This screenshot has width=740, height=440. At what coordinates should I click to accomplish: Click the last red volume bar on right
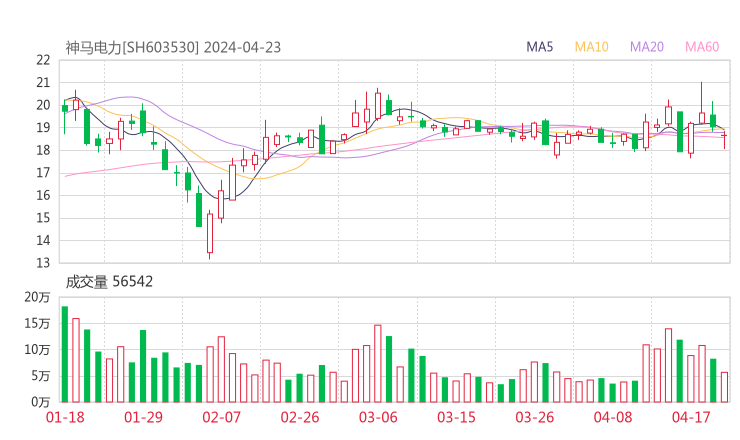coord(724,387)
